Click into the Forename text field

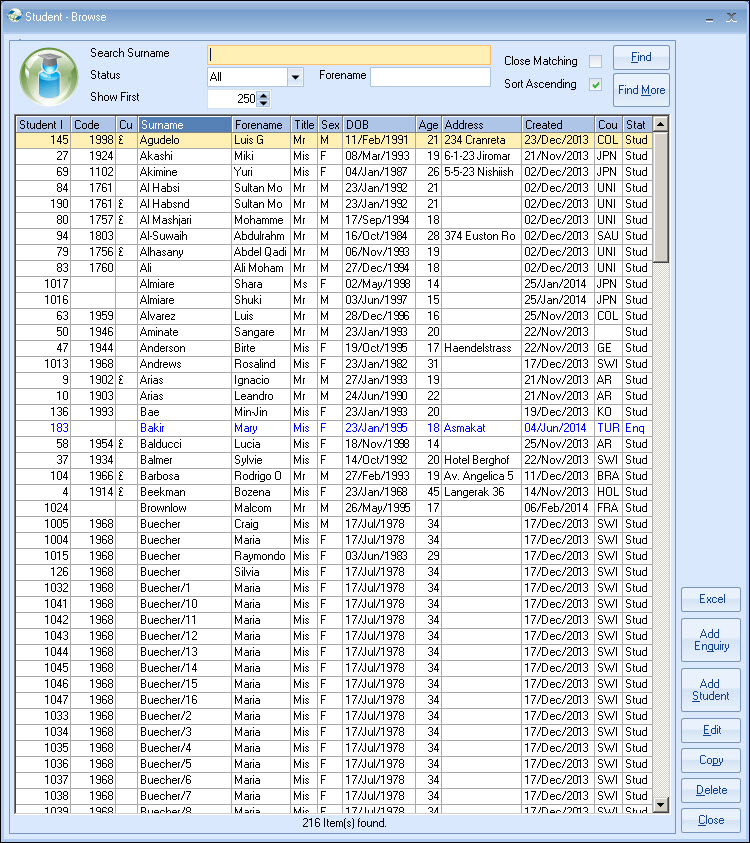(x=430, y=77)
